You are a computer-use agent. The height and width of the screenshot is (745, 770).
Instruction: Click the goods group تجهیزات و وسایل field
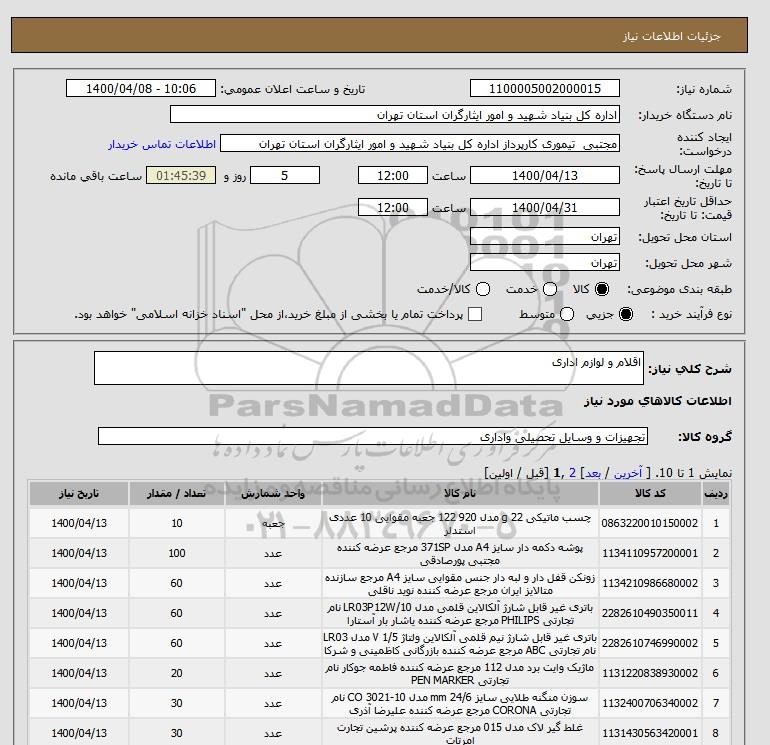pos(373,436)
